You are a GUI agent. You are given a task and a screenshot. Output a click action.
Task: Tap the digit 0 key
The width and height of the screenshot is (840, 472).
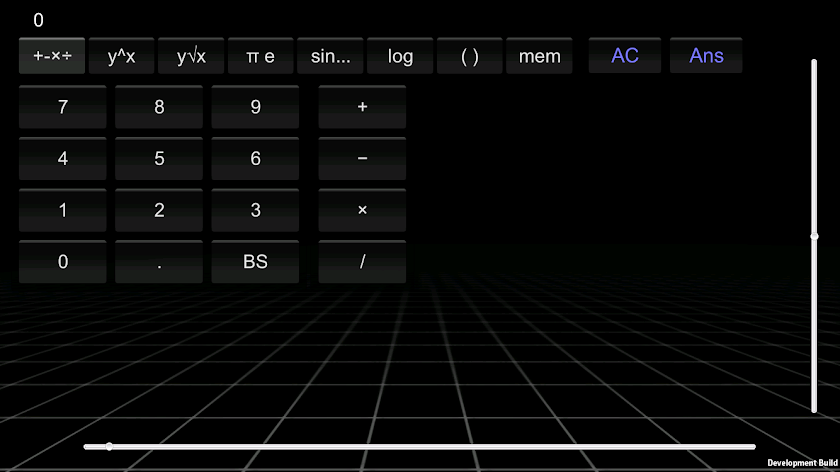[63, 261]
